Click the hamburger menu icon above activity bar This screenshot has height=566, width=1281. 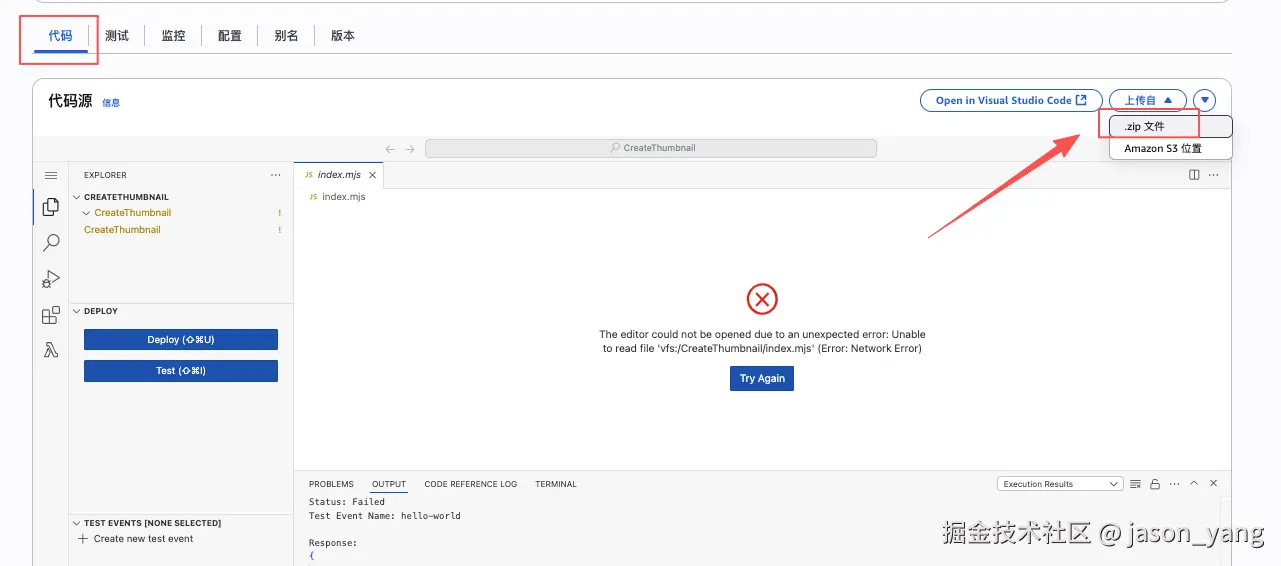click(x=51, y=175)
